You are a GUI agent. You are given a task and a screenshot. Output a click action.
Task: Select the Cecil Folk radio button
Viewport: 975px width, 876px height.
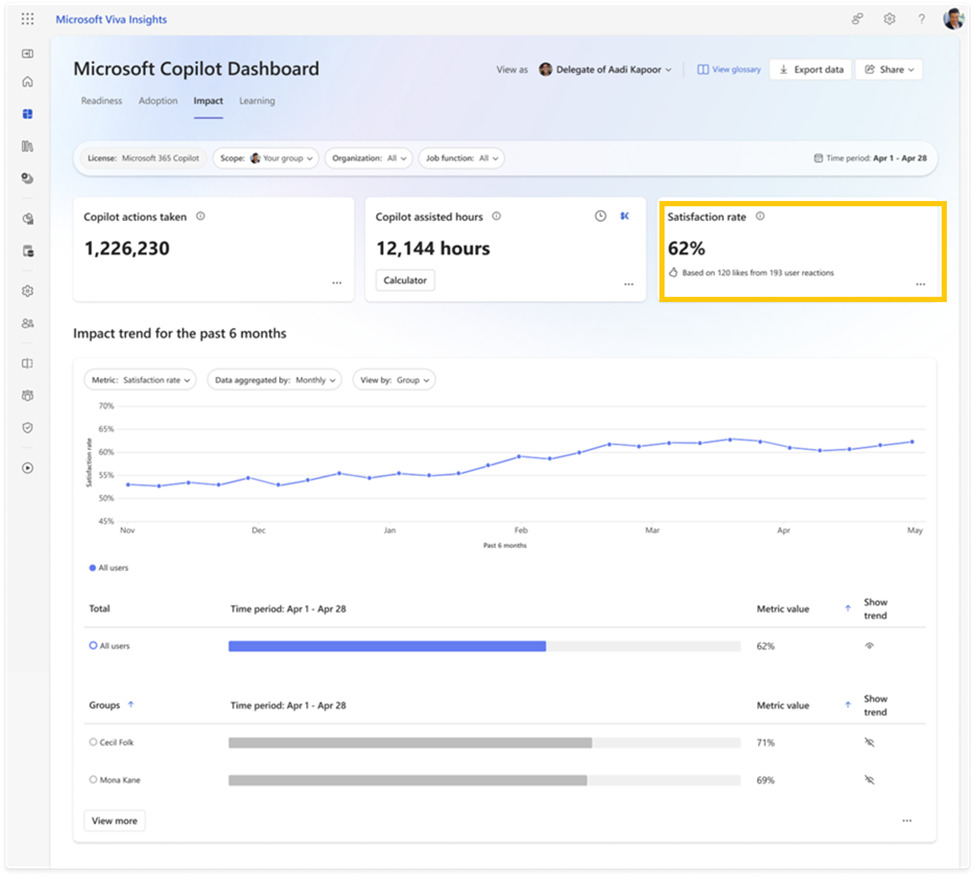tap(93, 743)
